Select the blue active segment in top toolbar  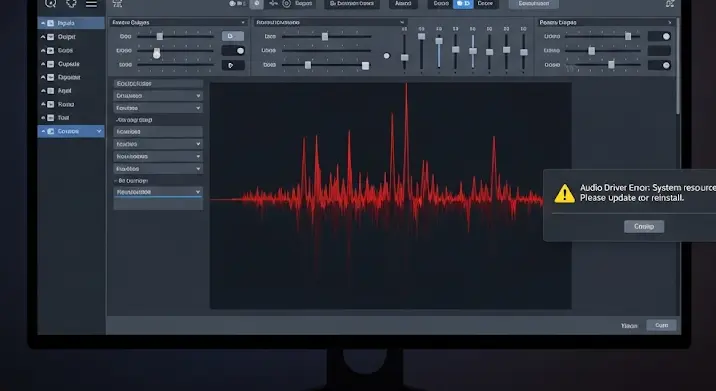(x=463, y=4)
